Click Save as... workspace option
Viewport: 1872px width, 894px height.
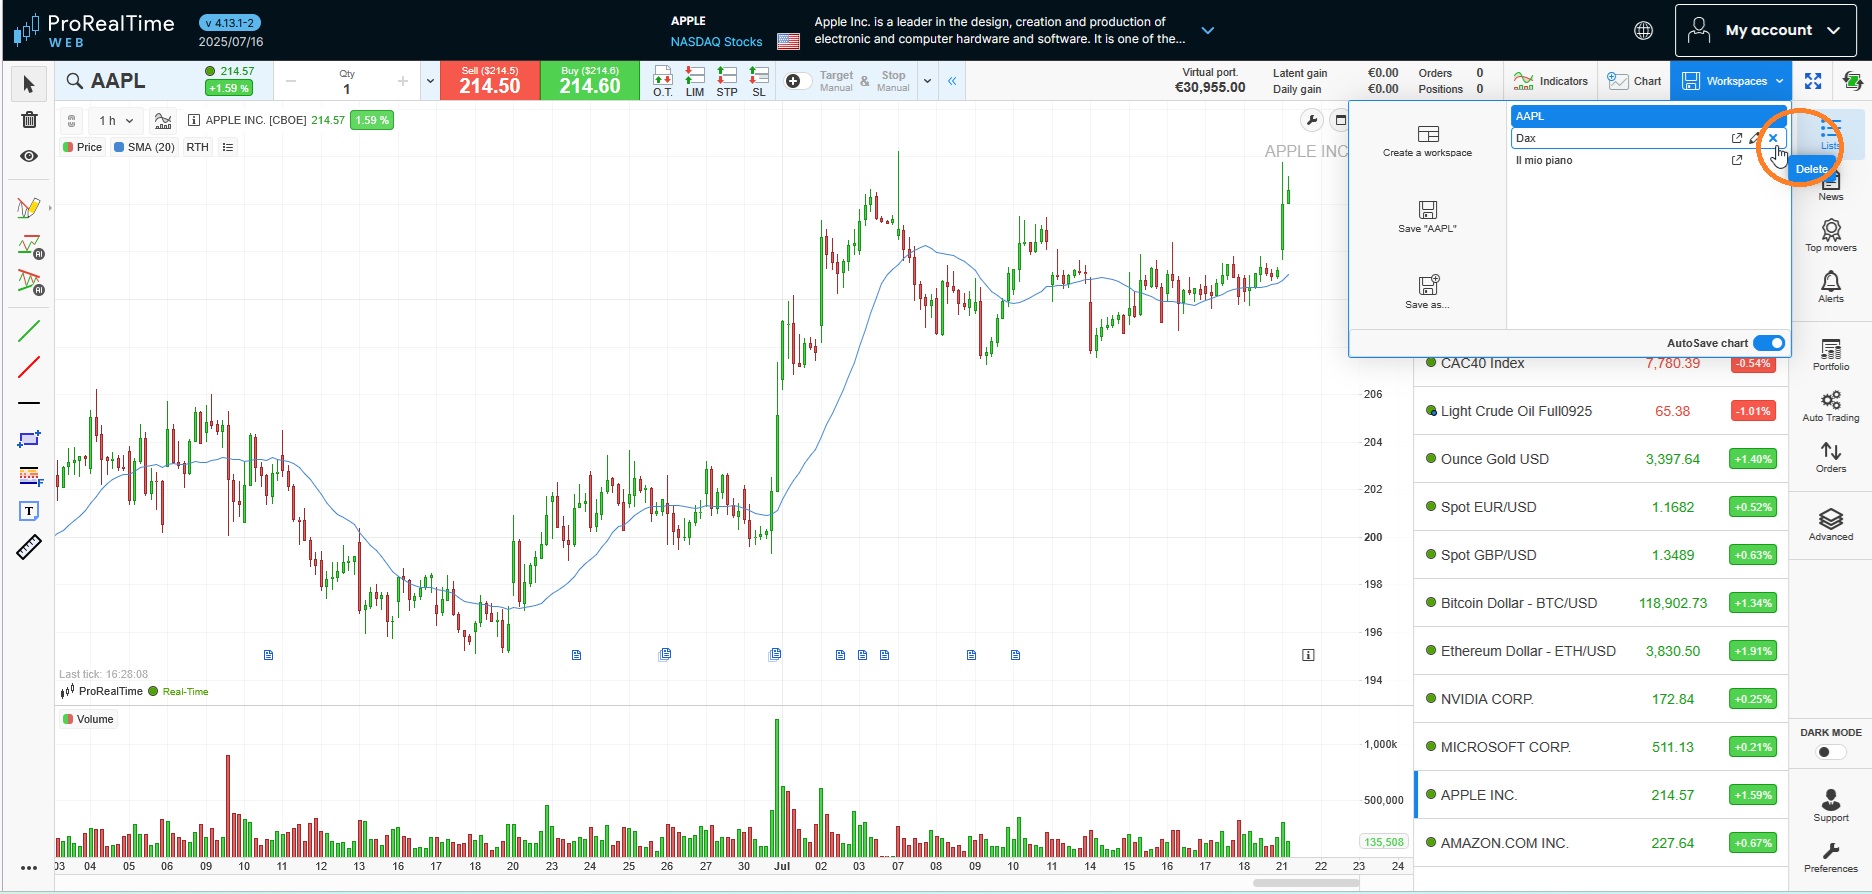point(1428,292)
